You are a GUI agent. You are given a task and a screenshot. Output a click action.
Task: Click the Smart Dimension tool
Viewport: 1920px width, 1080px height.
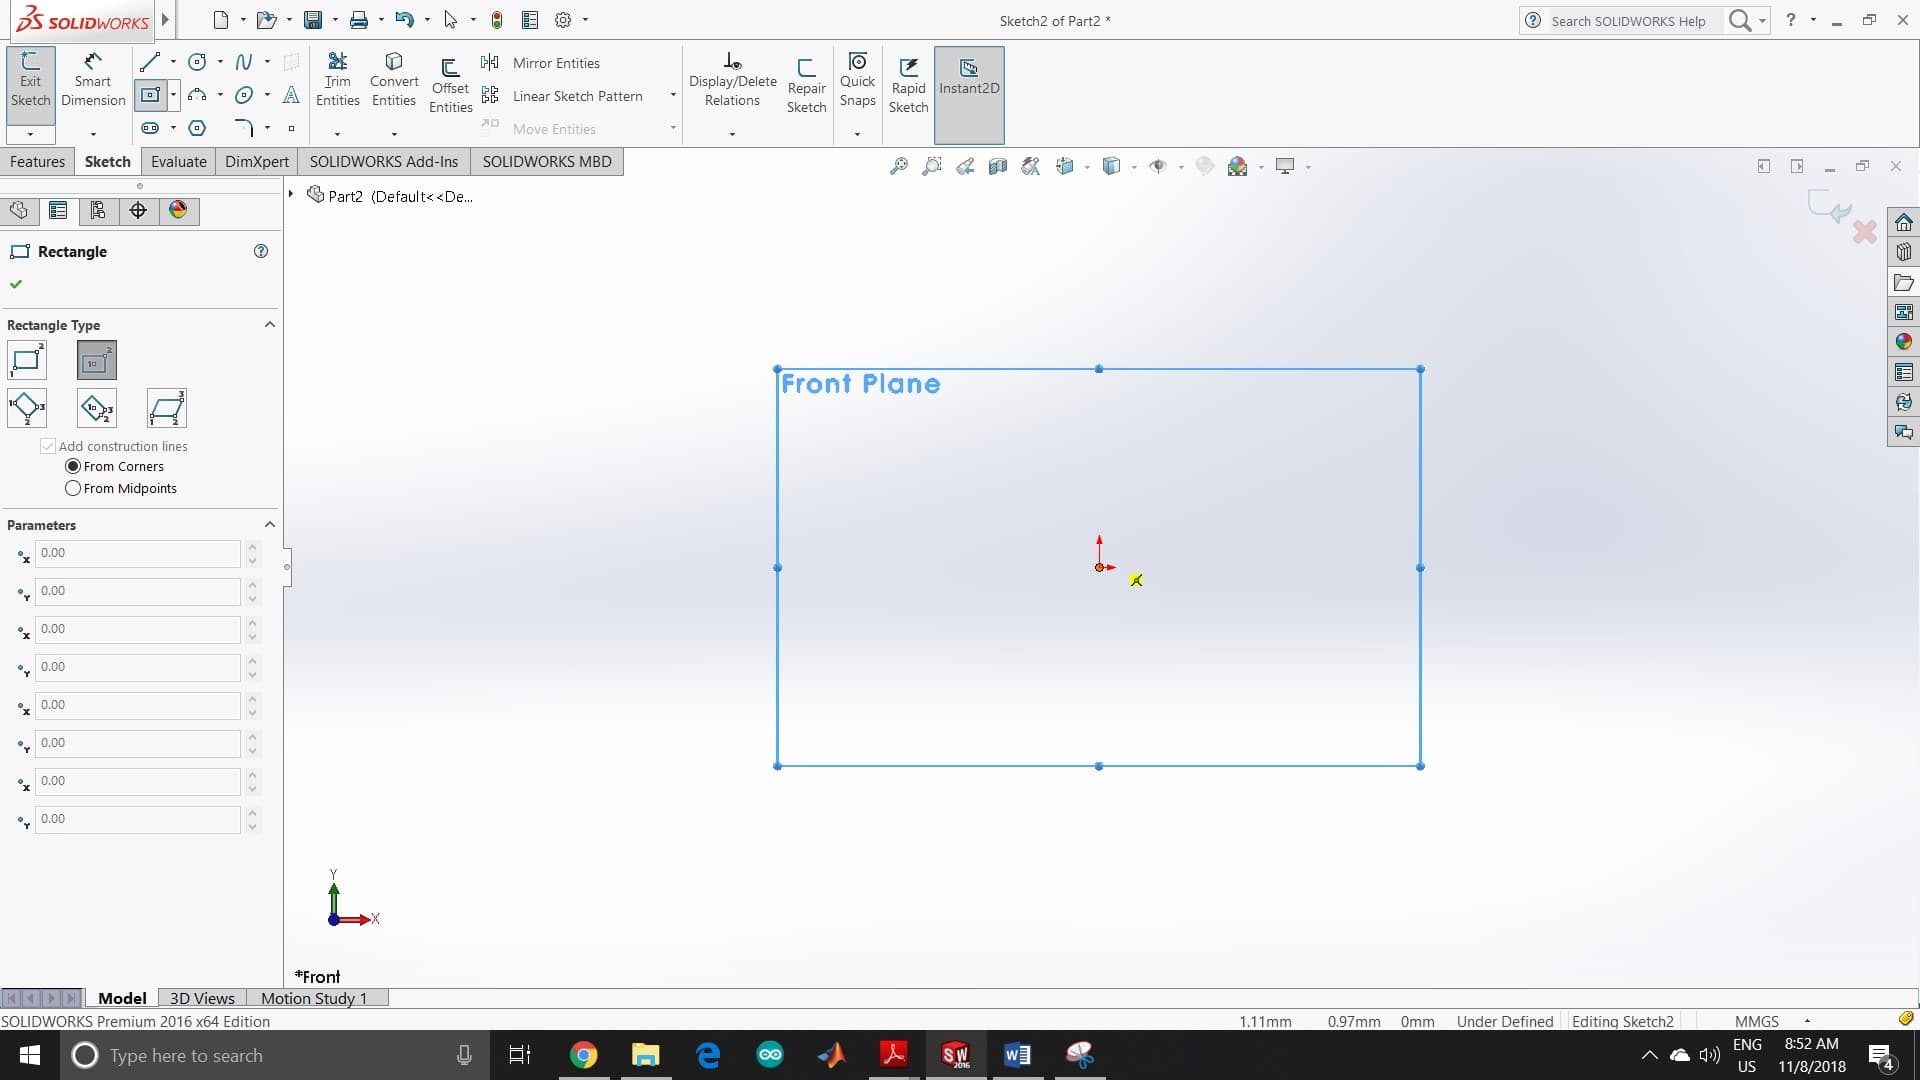(x=92, y=79)
